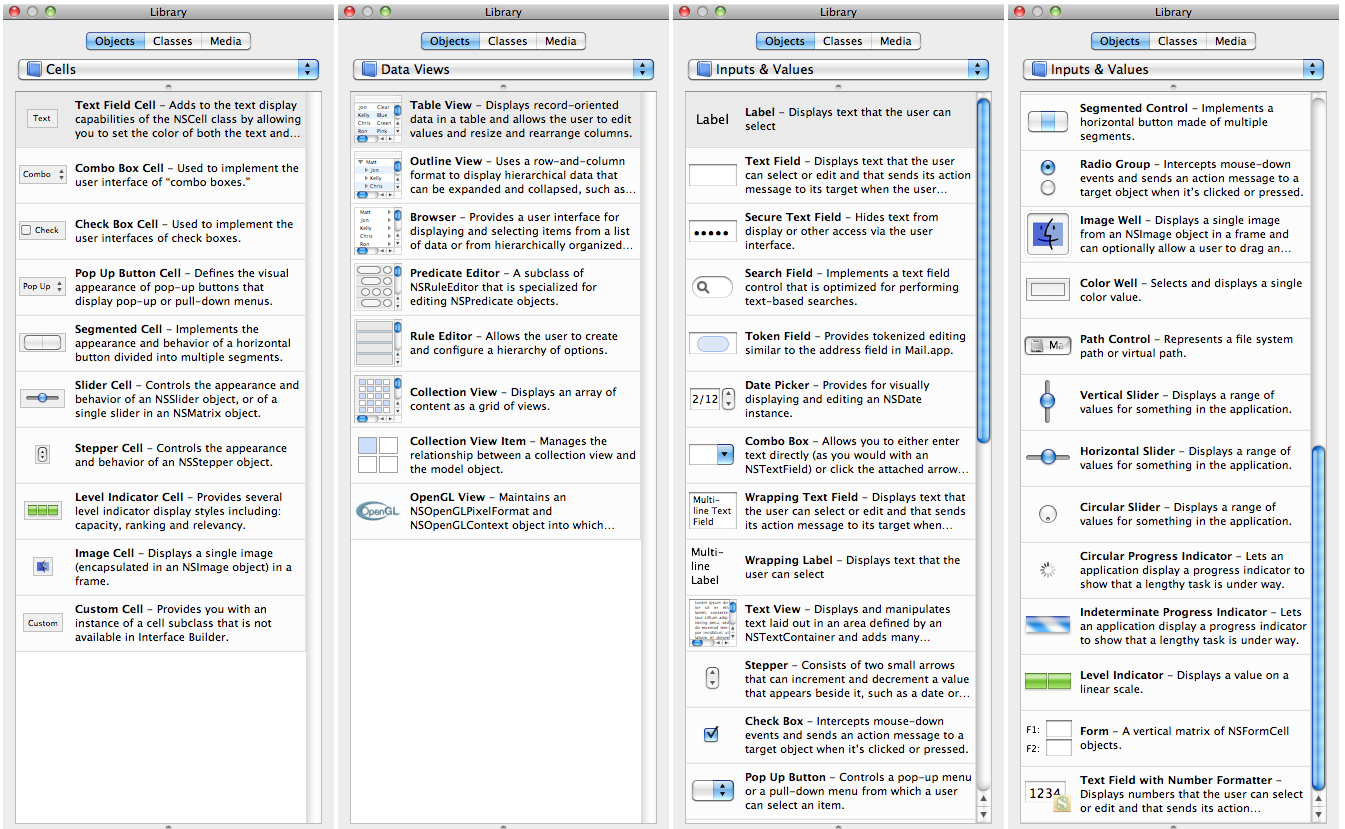Open the Data Views category dropdown
Viewport: 1345px width, 829px height.
pos(503,70)
